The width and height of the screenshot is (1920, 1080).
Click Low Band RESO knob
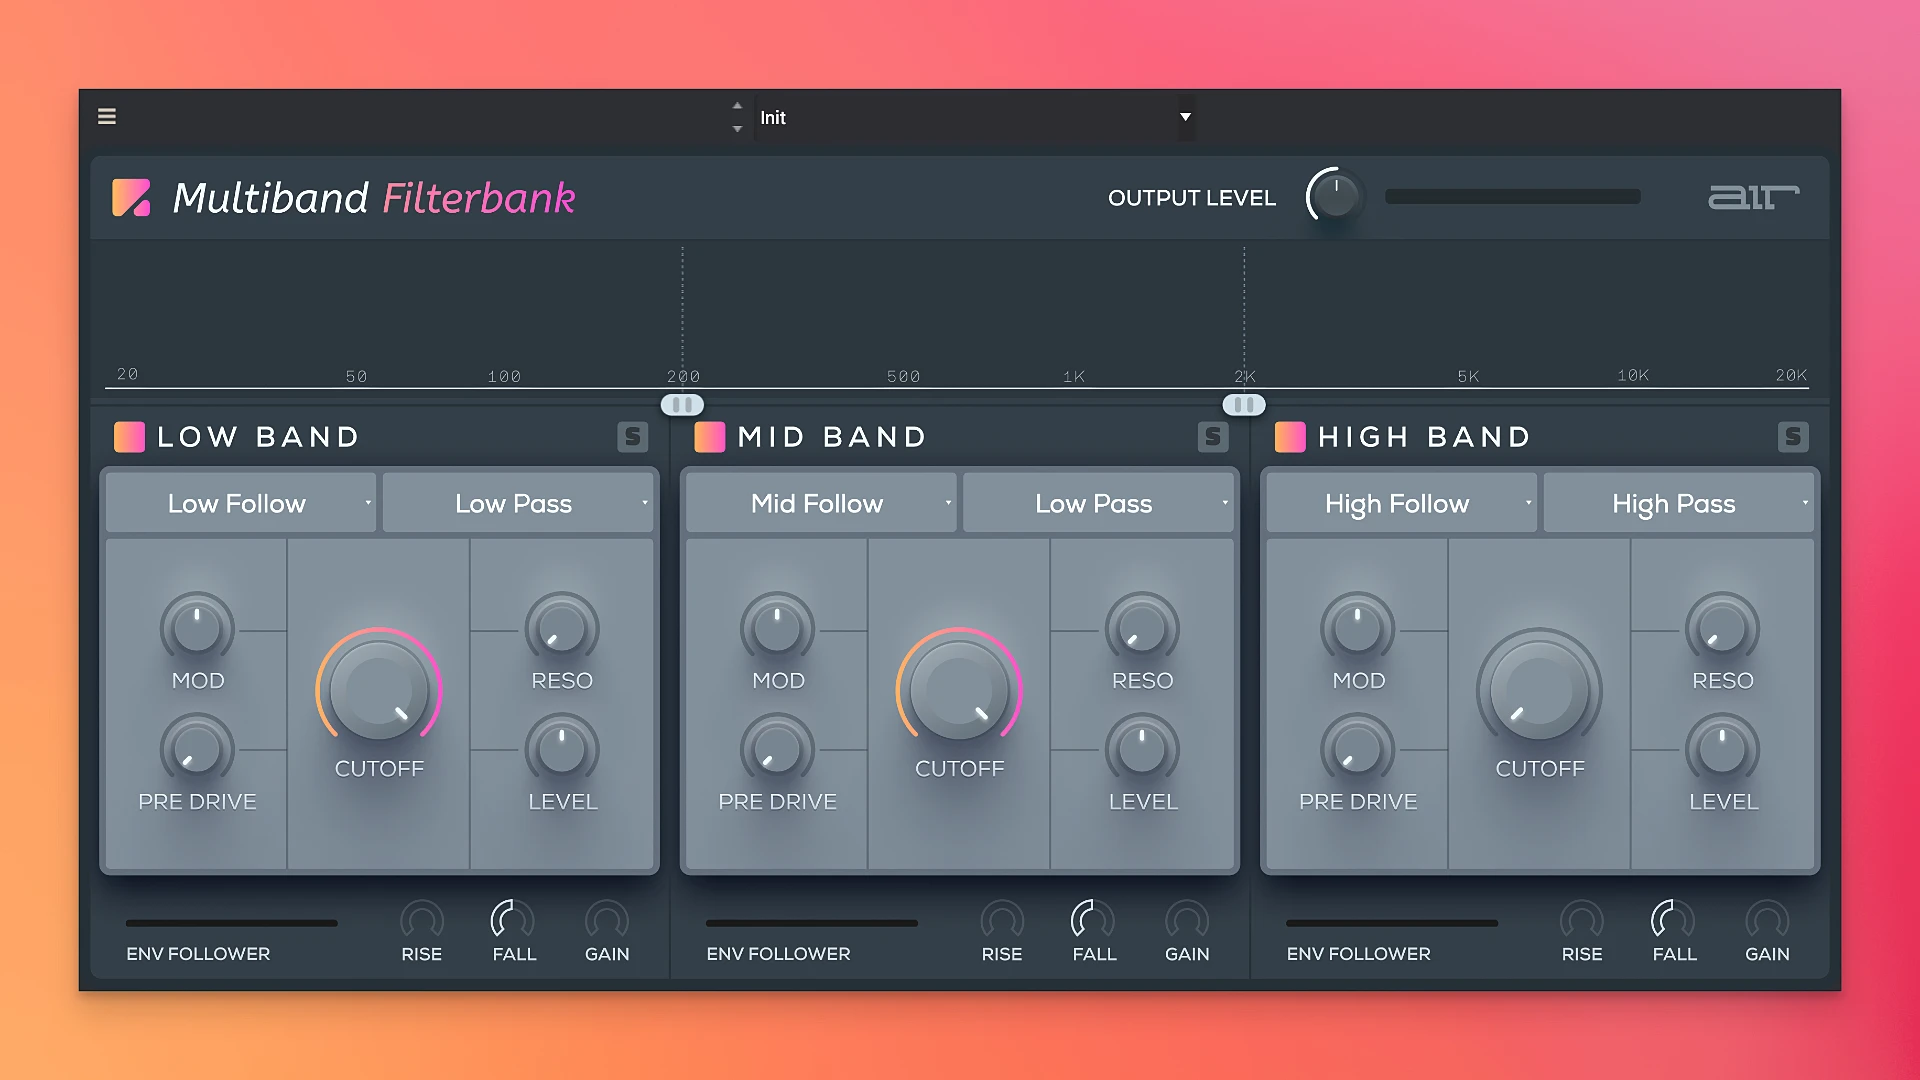coord(562,629)
